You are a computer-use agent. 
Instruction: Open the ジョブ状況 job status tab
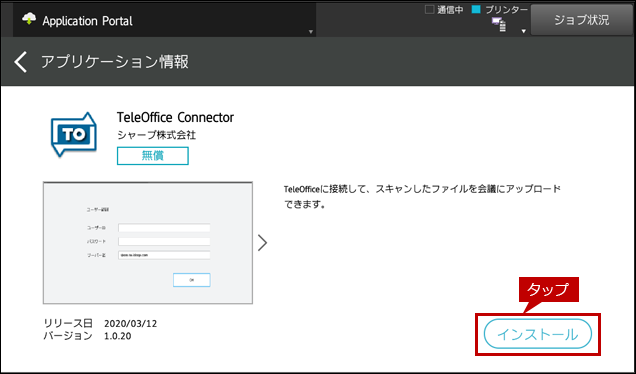(x=582, y=20)
